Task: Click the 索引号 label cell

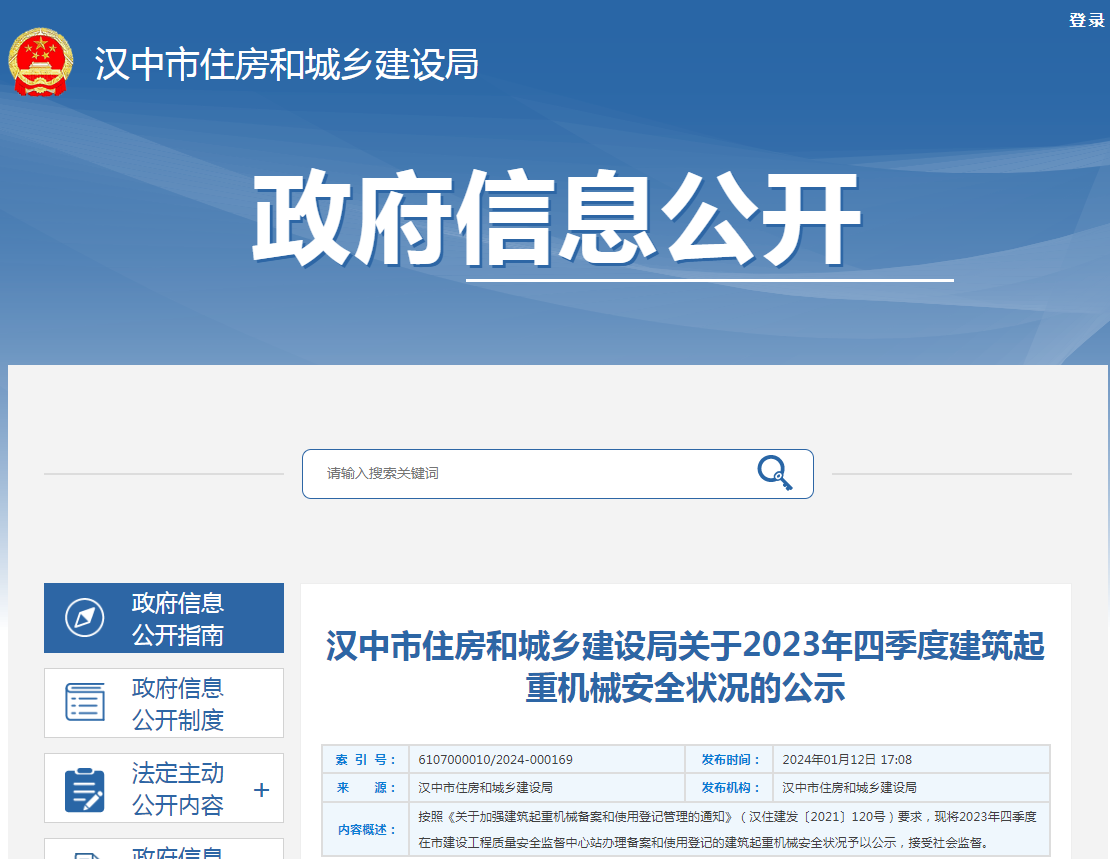Action: tap(365, 760)
